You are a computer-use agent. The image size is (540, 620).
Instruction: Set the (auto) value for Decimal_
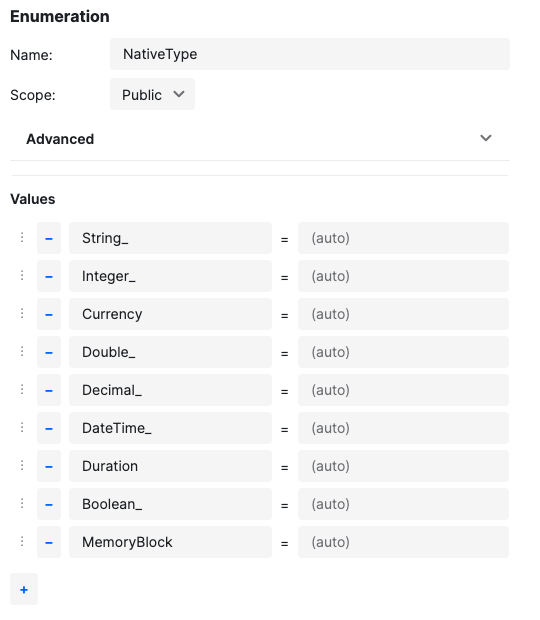403,390
